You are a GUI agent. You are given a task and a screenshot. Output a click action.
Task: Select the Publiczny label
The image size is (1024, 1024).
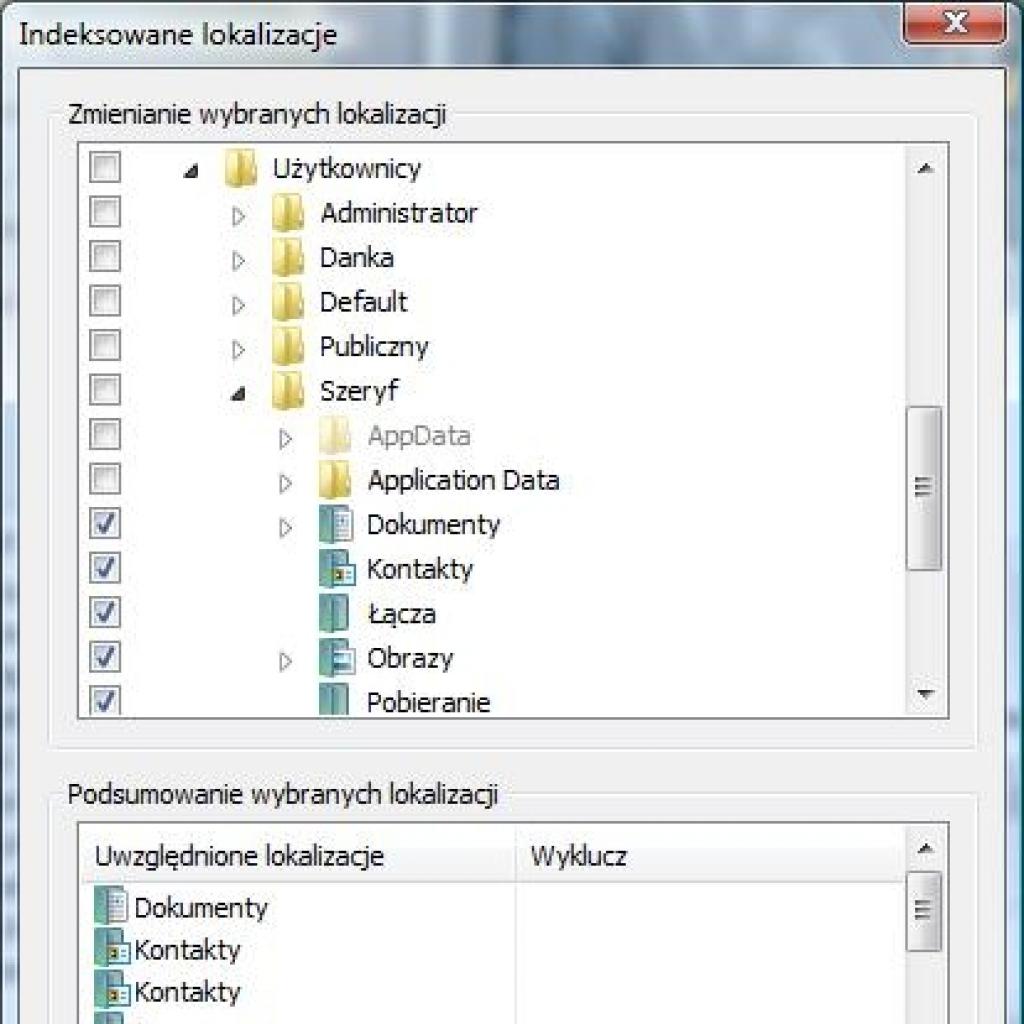(374, 347)
